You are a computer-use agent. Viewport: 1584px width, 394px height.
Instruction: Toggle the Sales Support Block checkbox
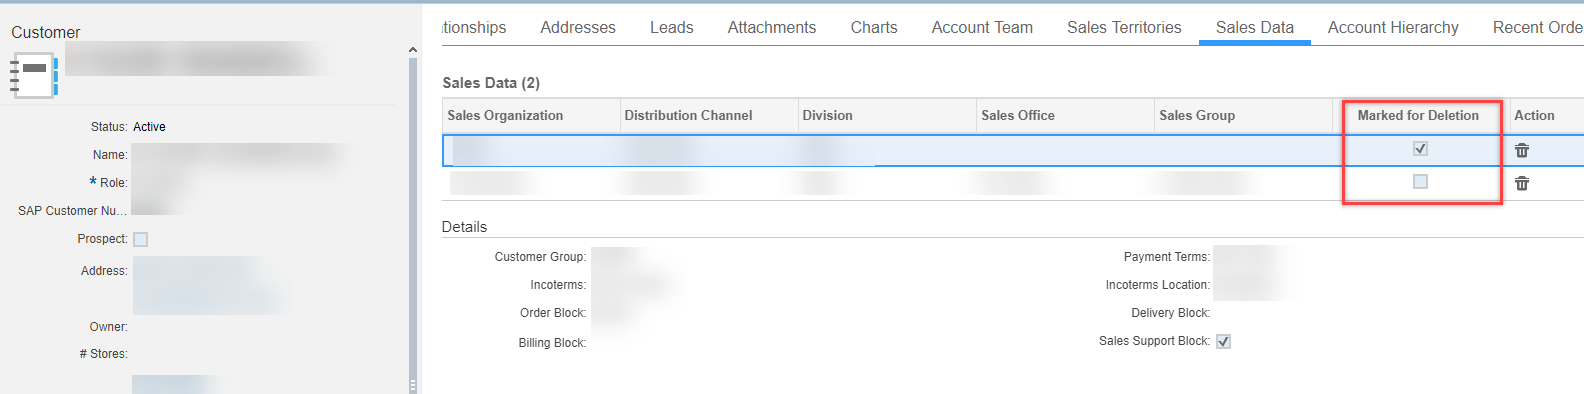(x=1223, y=341)
